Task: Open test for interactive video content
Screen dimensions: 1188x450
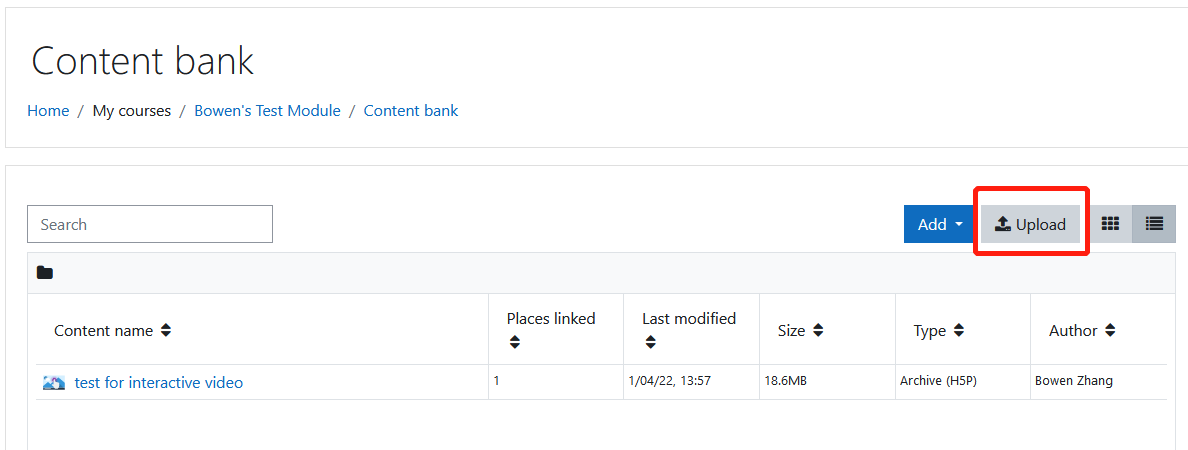Action: 159,383
